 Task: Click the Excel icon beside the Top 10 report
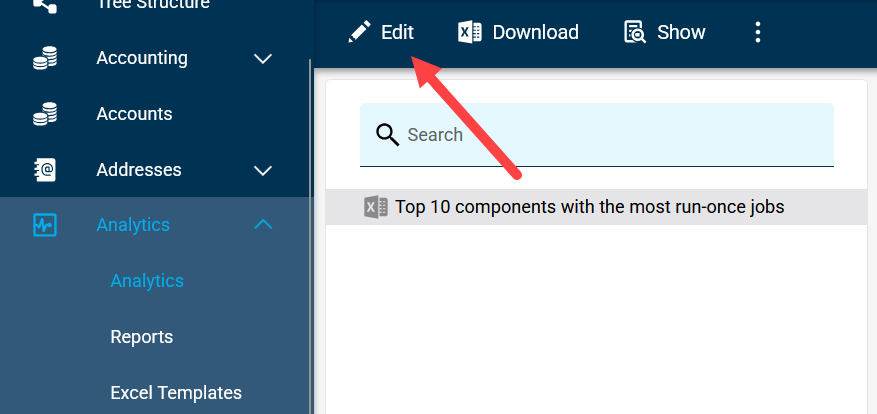coord(376,207)
